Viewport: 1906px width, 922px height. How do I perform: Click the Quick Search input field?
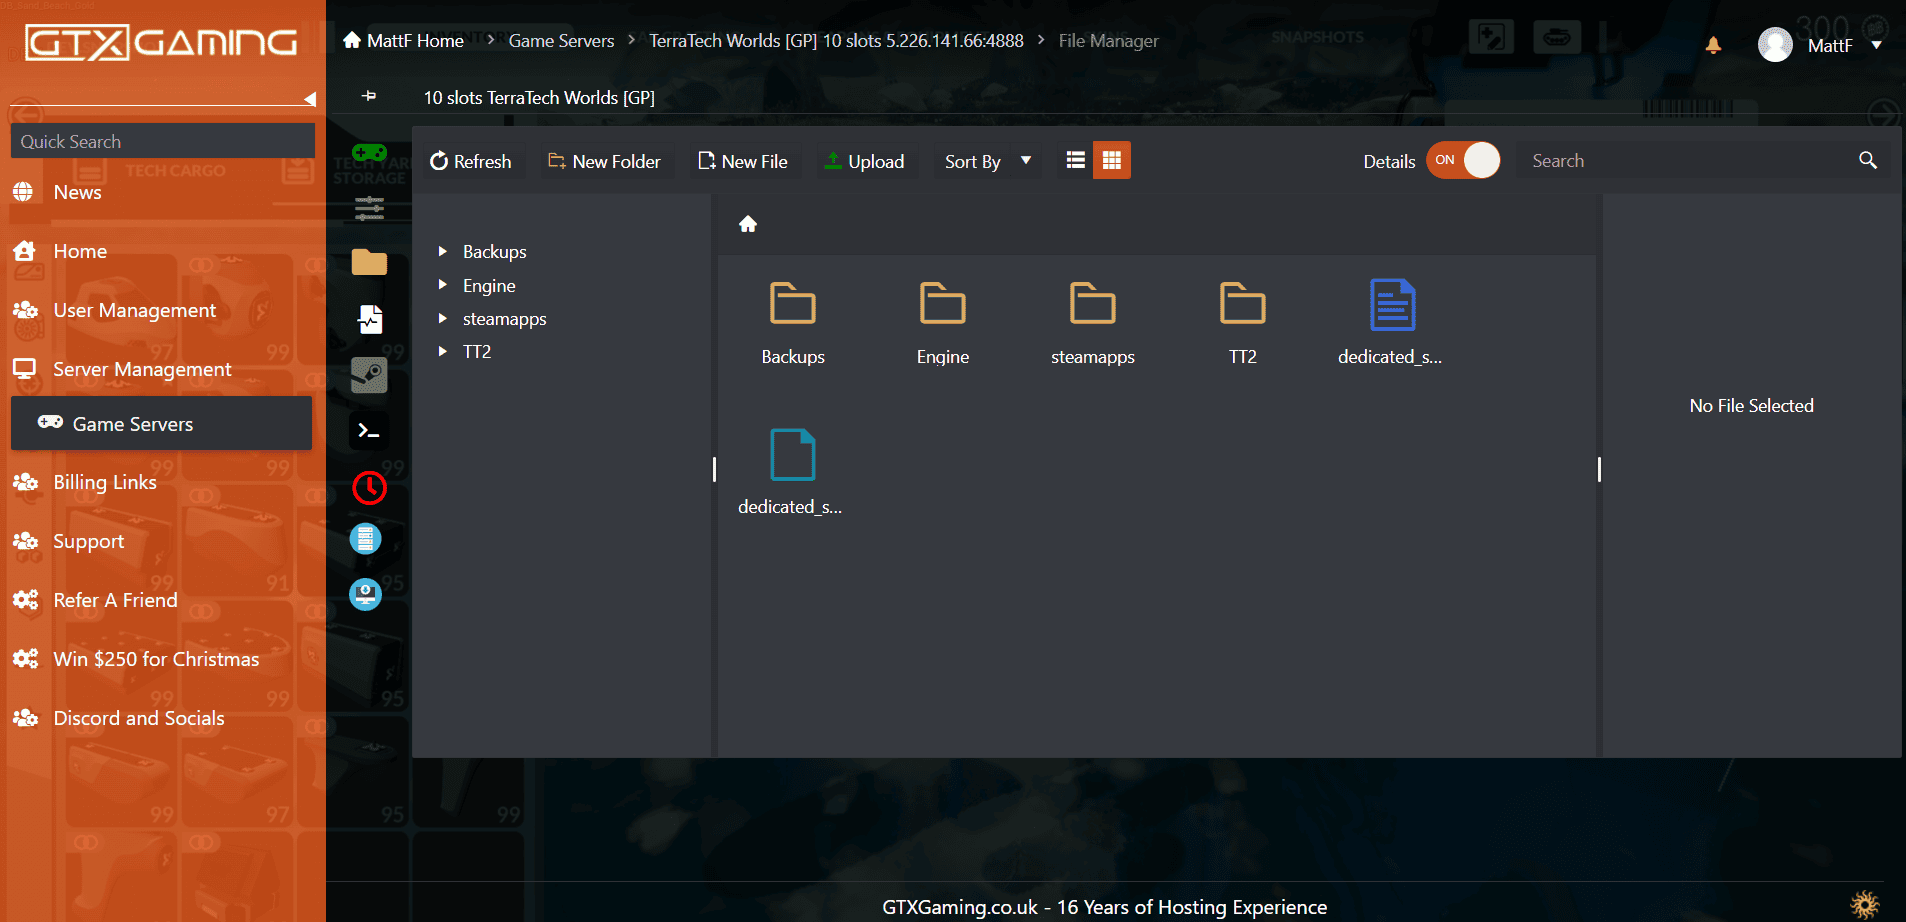pos(163,142)
